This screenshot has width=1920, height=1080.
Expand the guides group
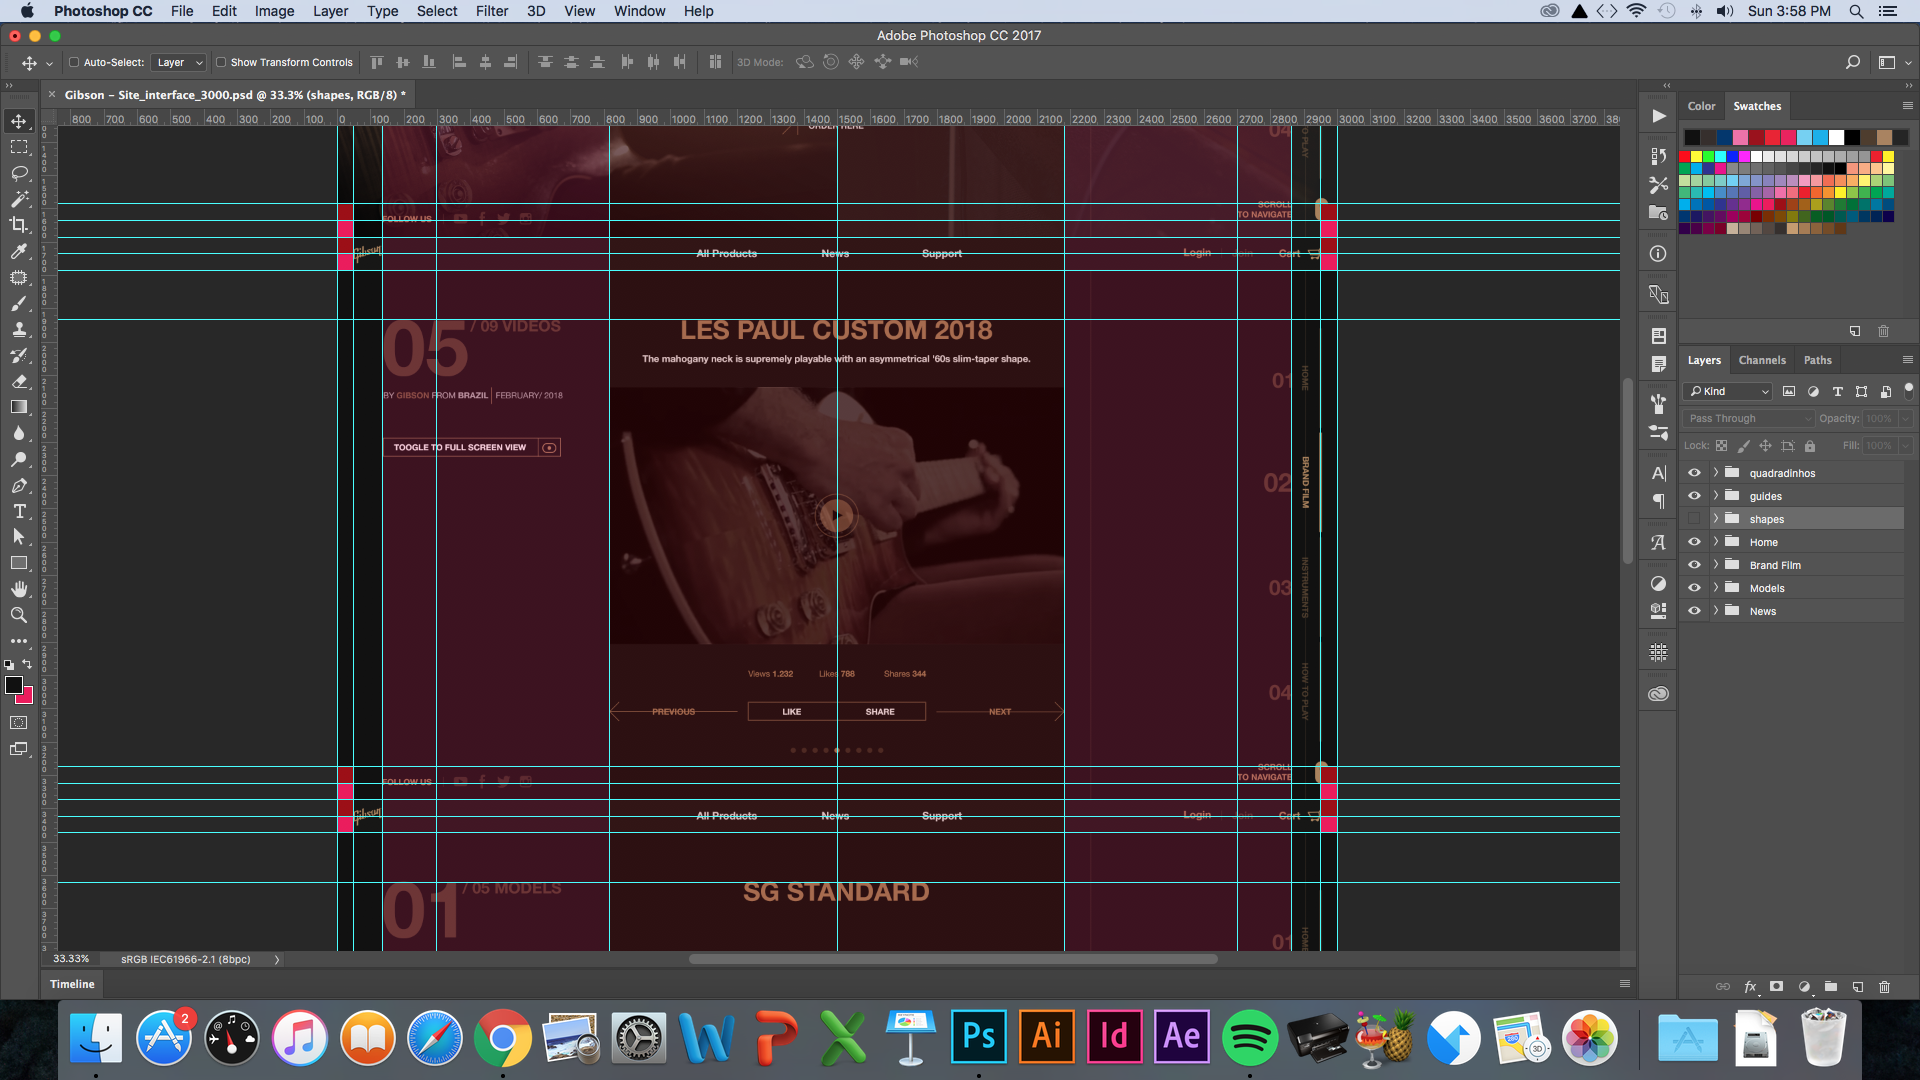click(x=1716, y=496)
